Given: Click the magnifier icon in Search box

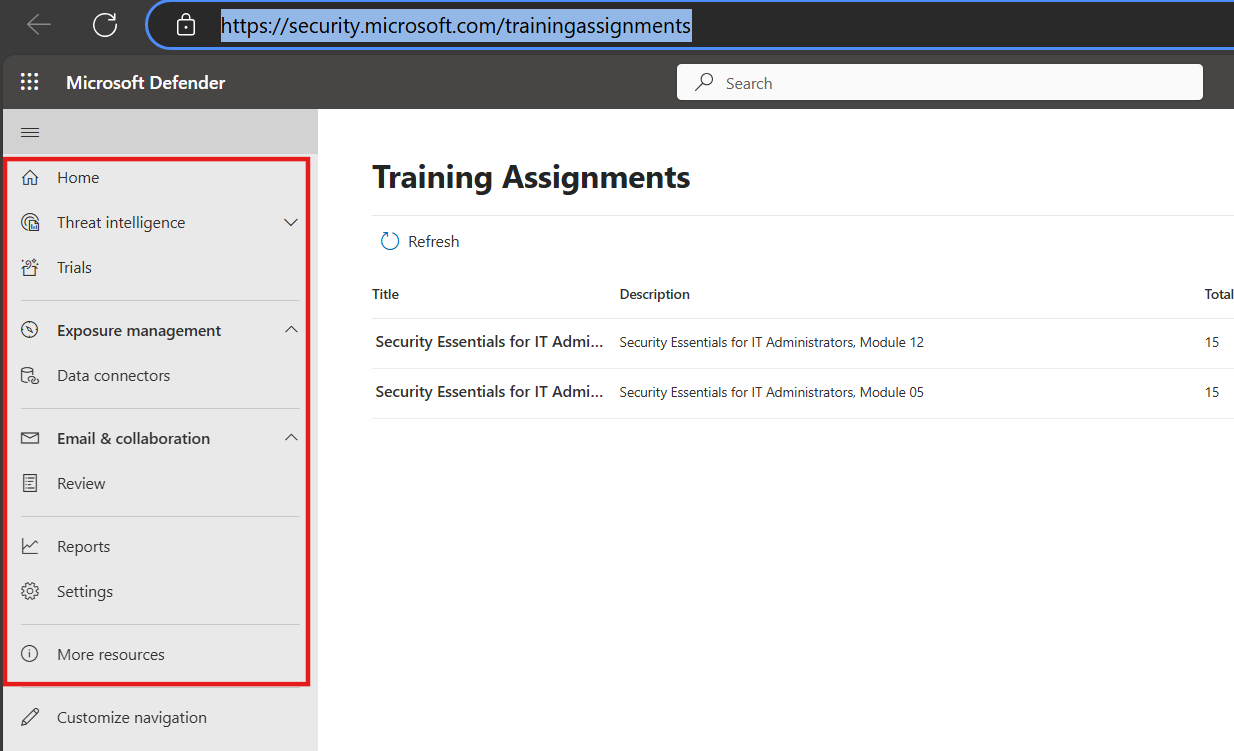Looking at the screenshot, I should point(705,83).
